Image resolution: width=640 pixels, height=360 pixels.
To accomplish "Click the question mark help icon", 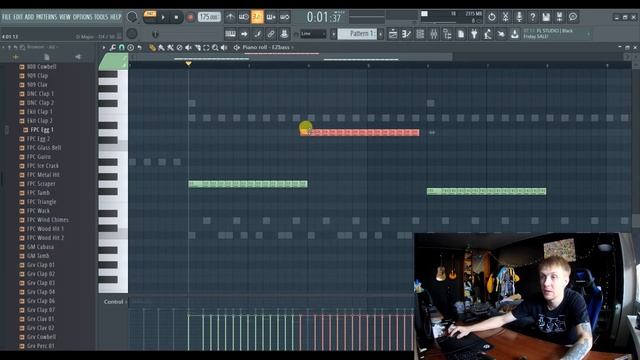I will [533, 17].
